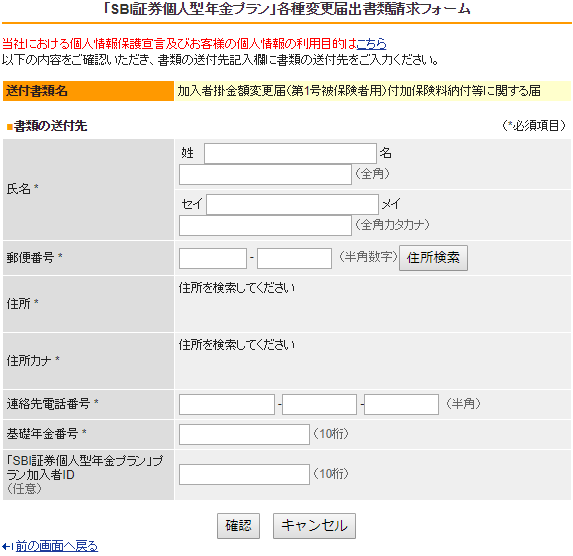Click the 連絡先電話番号 label
Screen dimensions: 573x556
pyautogui.click(x=48, y=404)
